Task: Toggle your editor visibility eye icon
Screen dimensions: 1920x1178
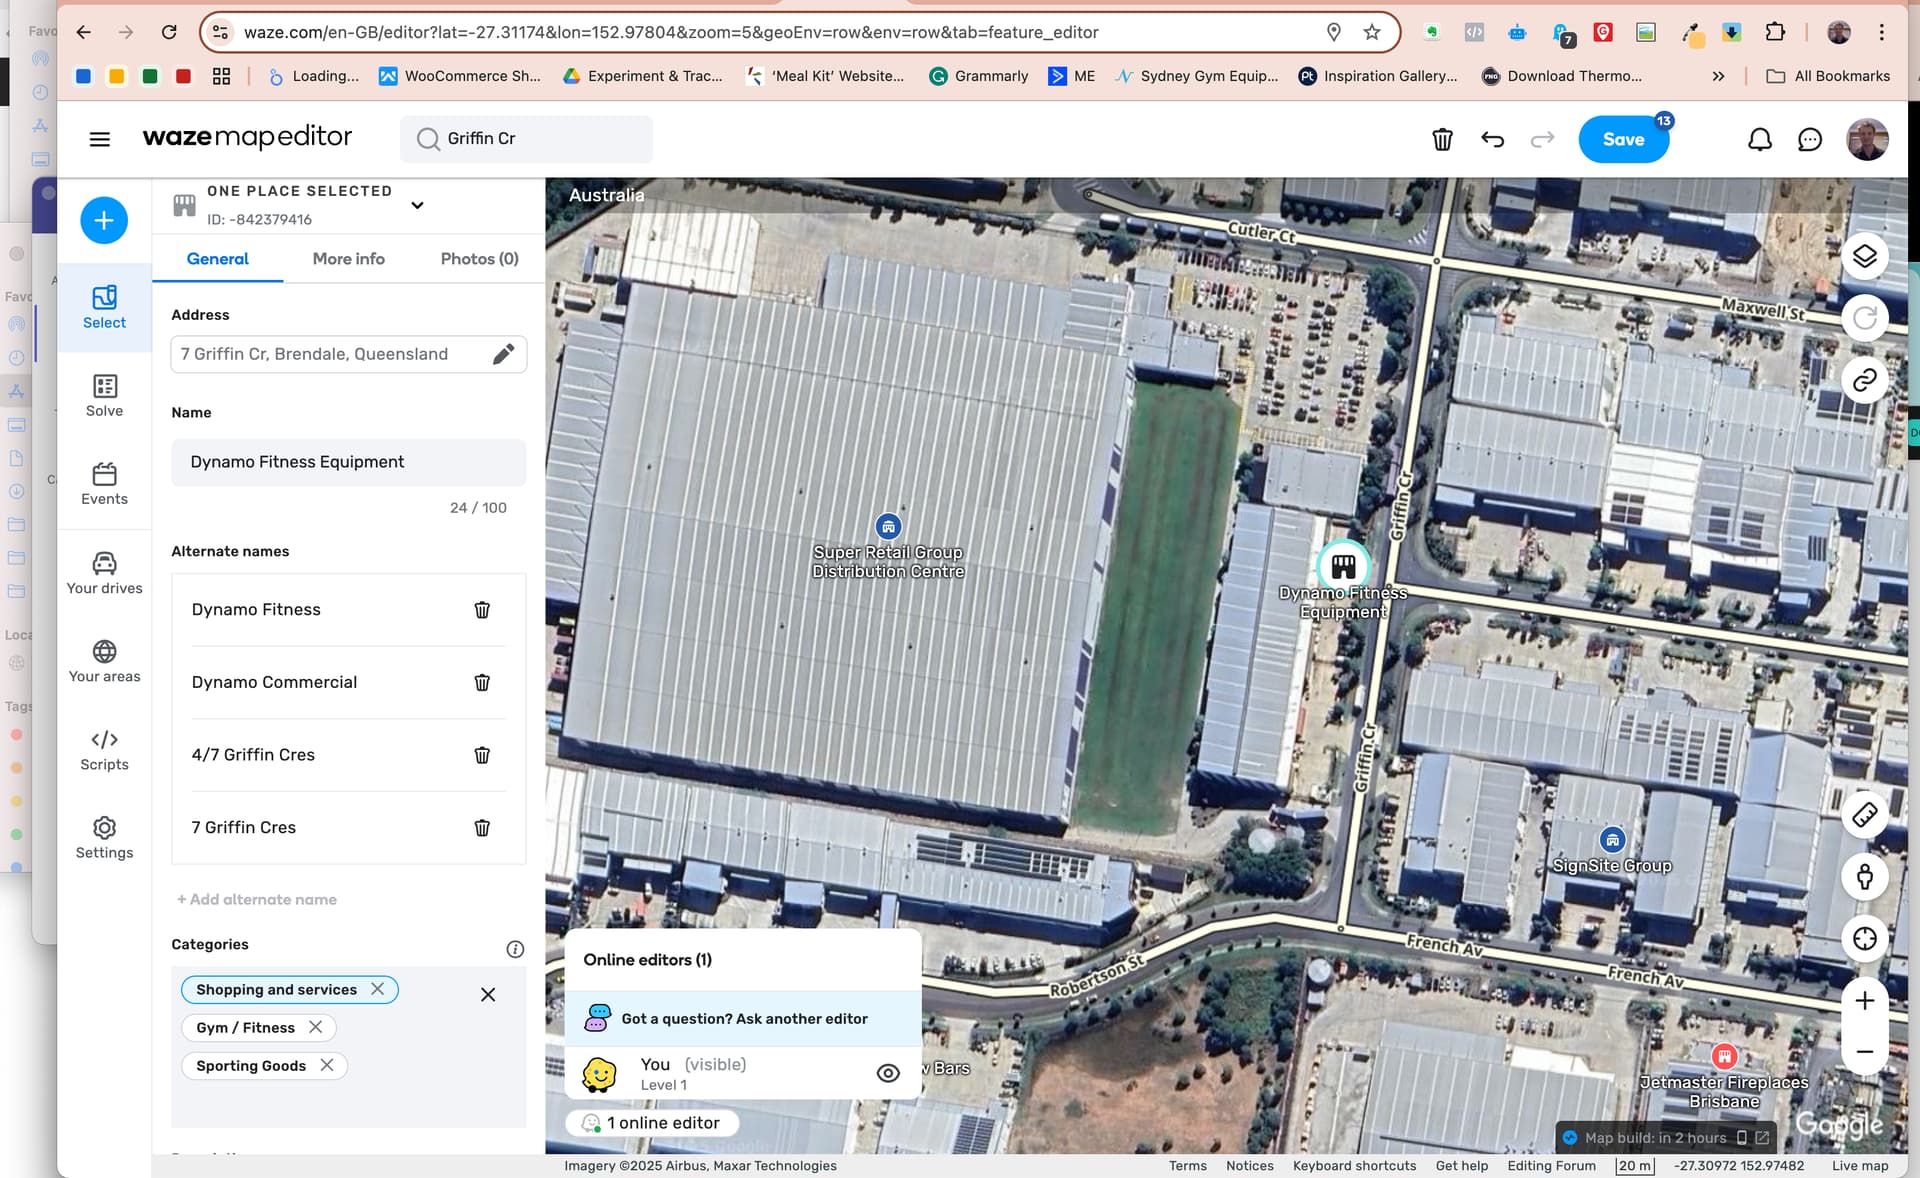Action: [887, 1073]
